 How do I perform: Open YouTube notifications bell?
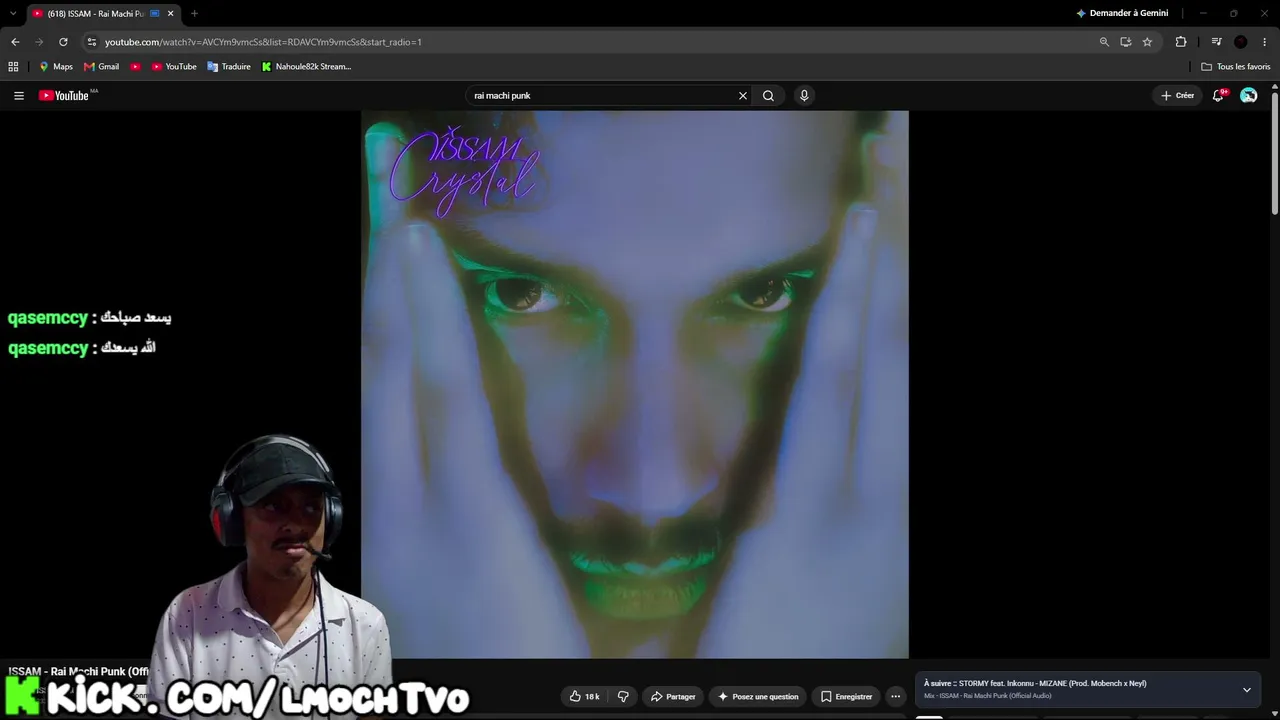[x=1218, y=96]
